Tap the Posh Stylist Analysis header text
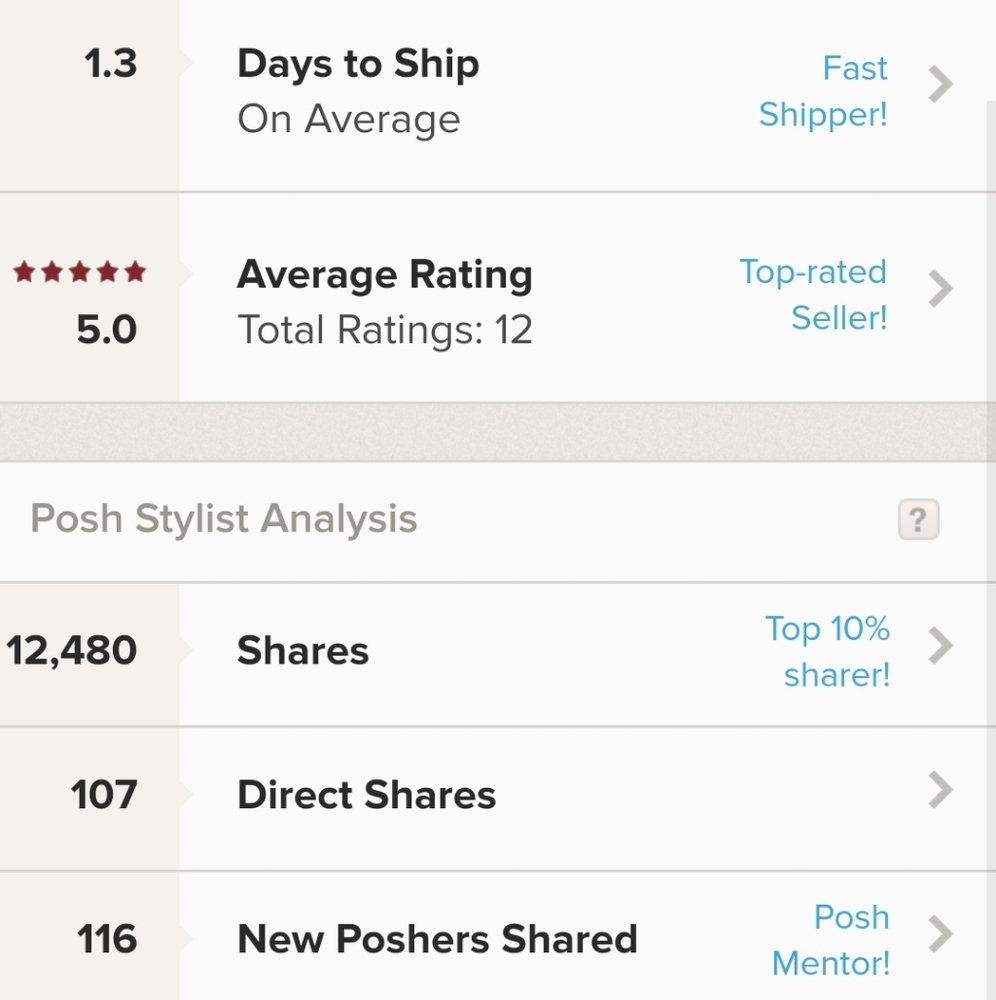The image size is (996, 1000). coord(224,520)
